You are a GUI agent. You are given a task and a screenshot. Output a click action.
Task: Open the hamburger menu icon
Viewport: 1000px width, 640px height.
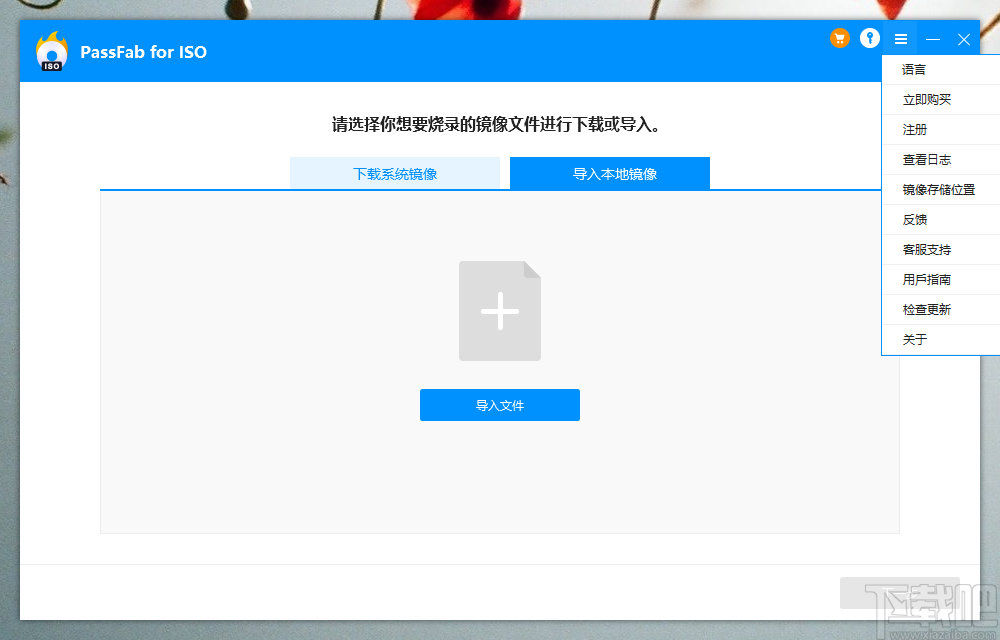point(900,39)
